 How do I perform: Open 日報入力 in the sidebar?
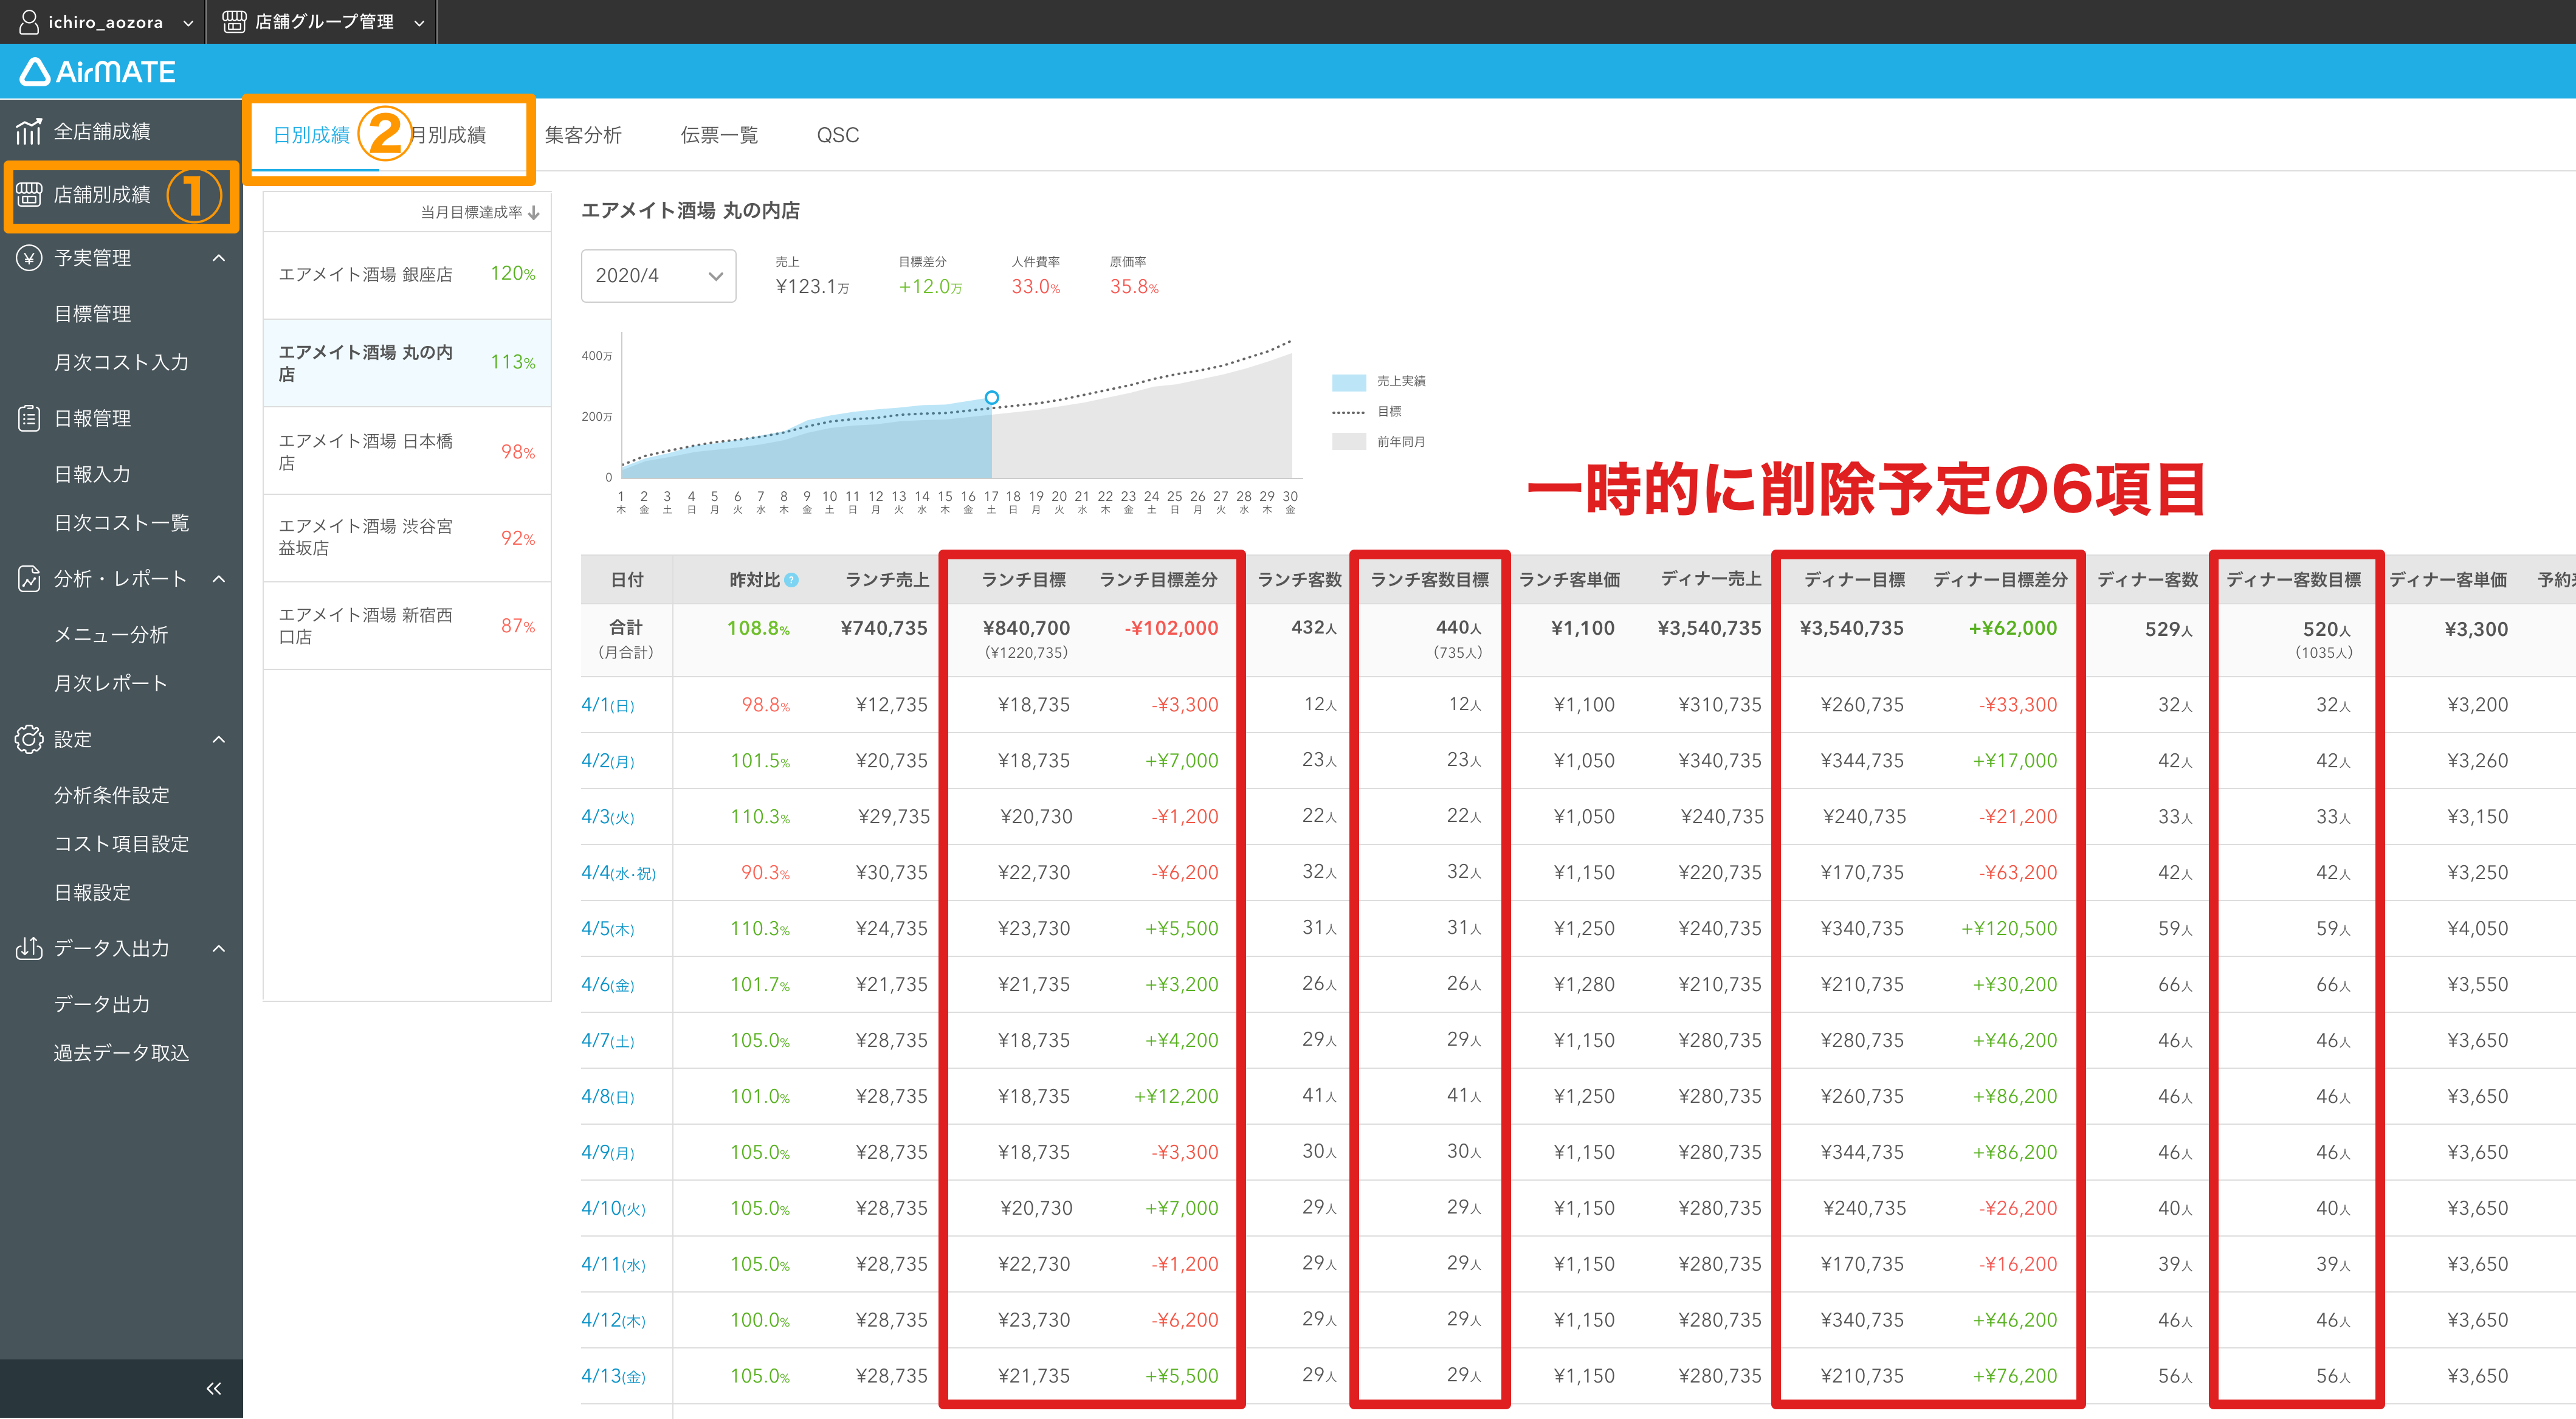point(92,474)
